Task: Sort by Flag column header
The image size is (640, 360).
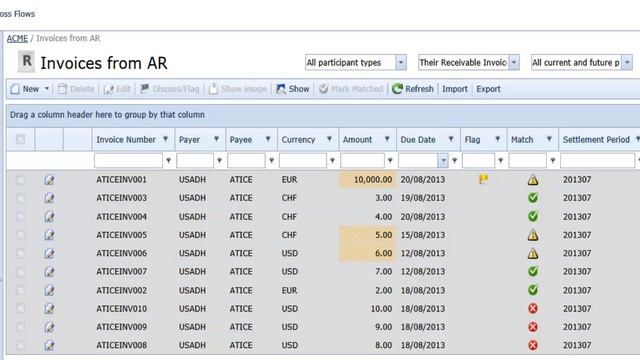Action: 472,140
